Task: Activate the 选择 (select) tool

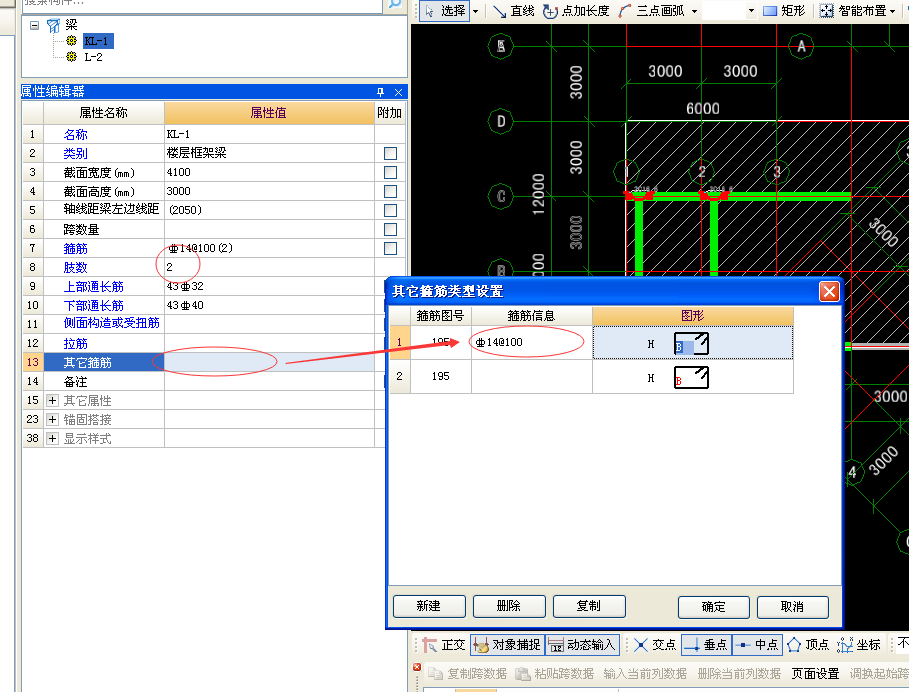Action: [x=445, y=11]
